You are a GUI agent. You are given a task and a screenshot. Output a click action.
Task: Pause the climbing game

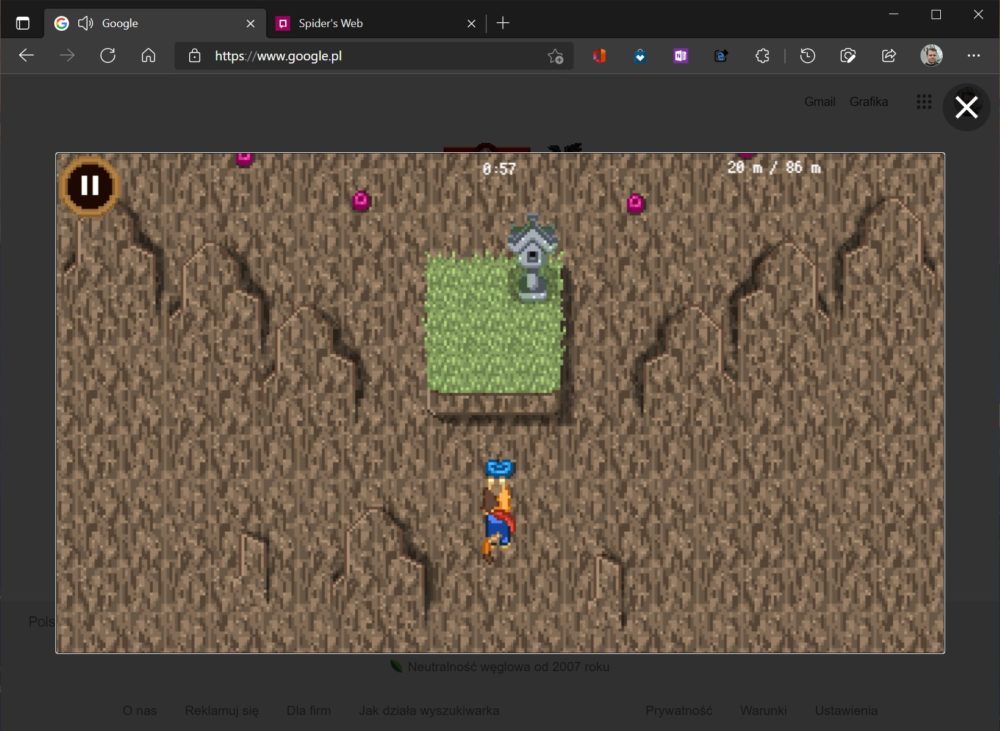pos(90,186)
